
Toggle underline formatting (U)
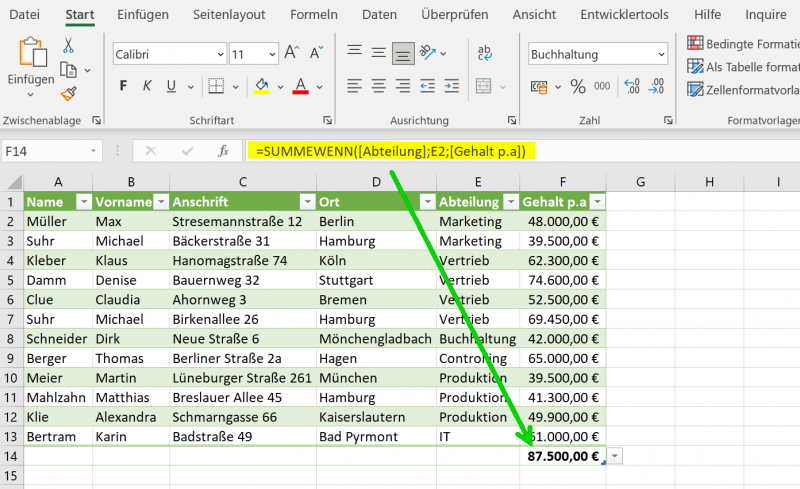pyautogui.click(x=171, y=86)
